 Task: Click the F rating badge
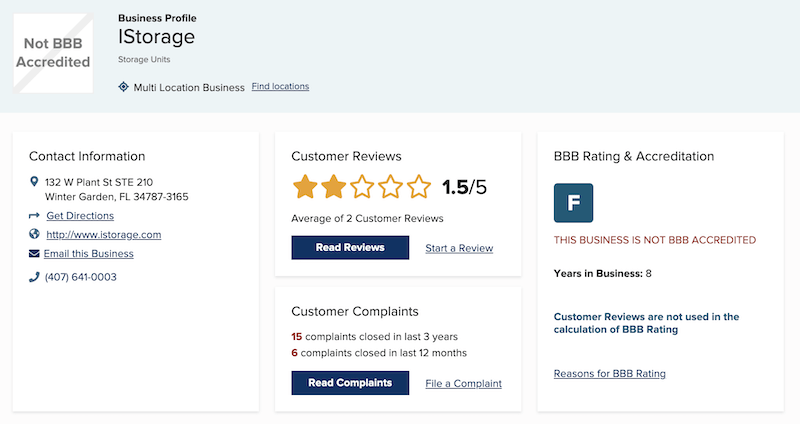pyautogui.click(x=573, y=203)
